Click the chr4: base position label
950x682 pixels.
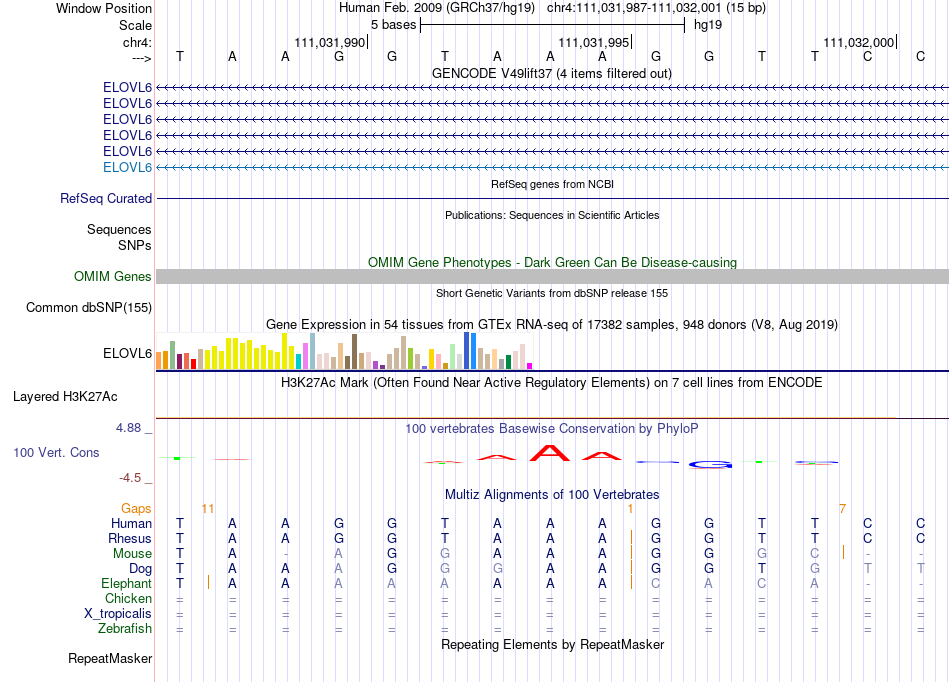[x=137, y=42]
